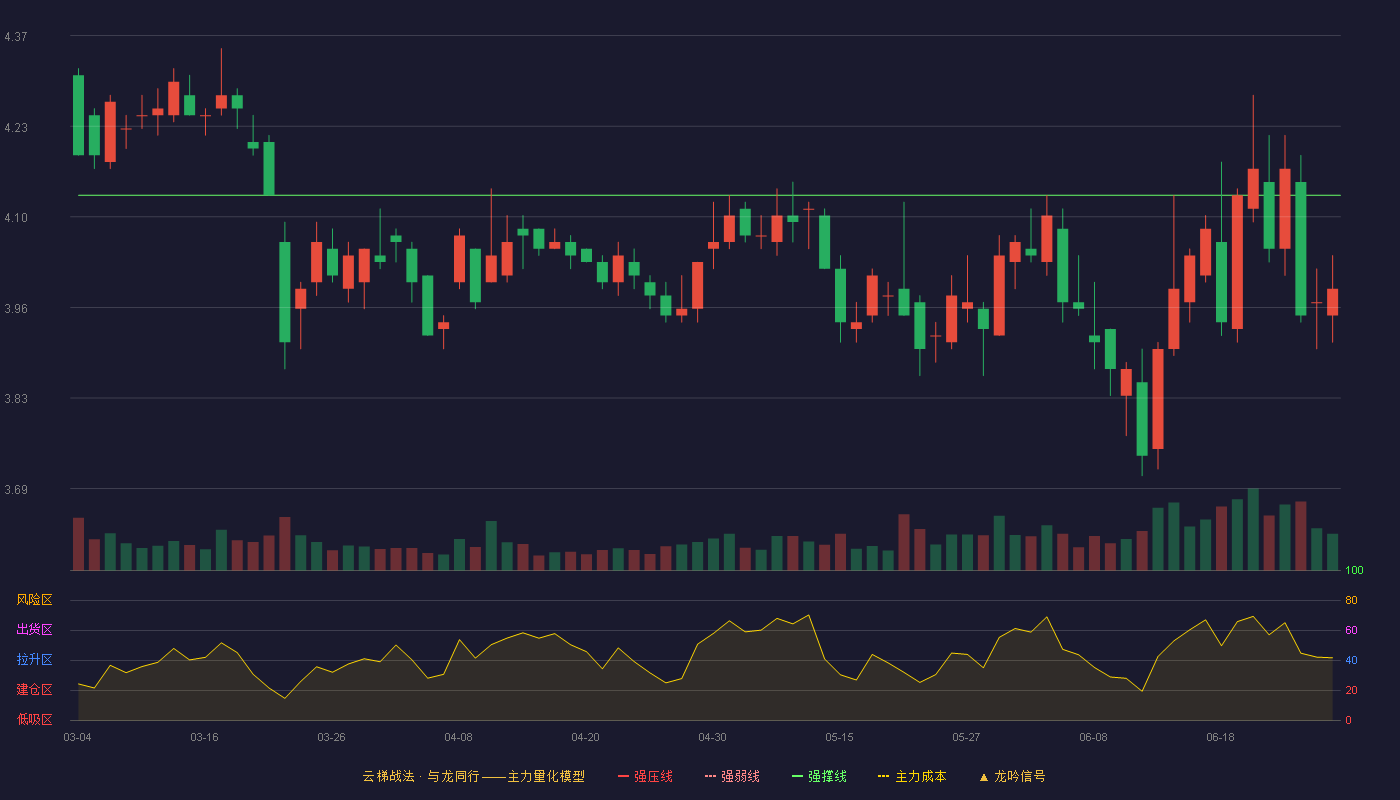Viewport: 1400px width, 800px height.
Task: Click the 4.10 price axis label
Action: (x=16, y=218)
